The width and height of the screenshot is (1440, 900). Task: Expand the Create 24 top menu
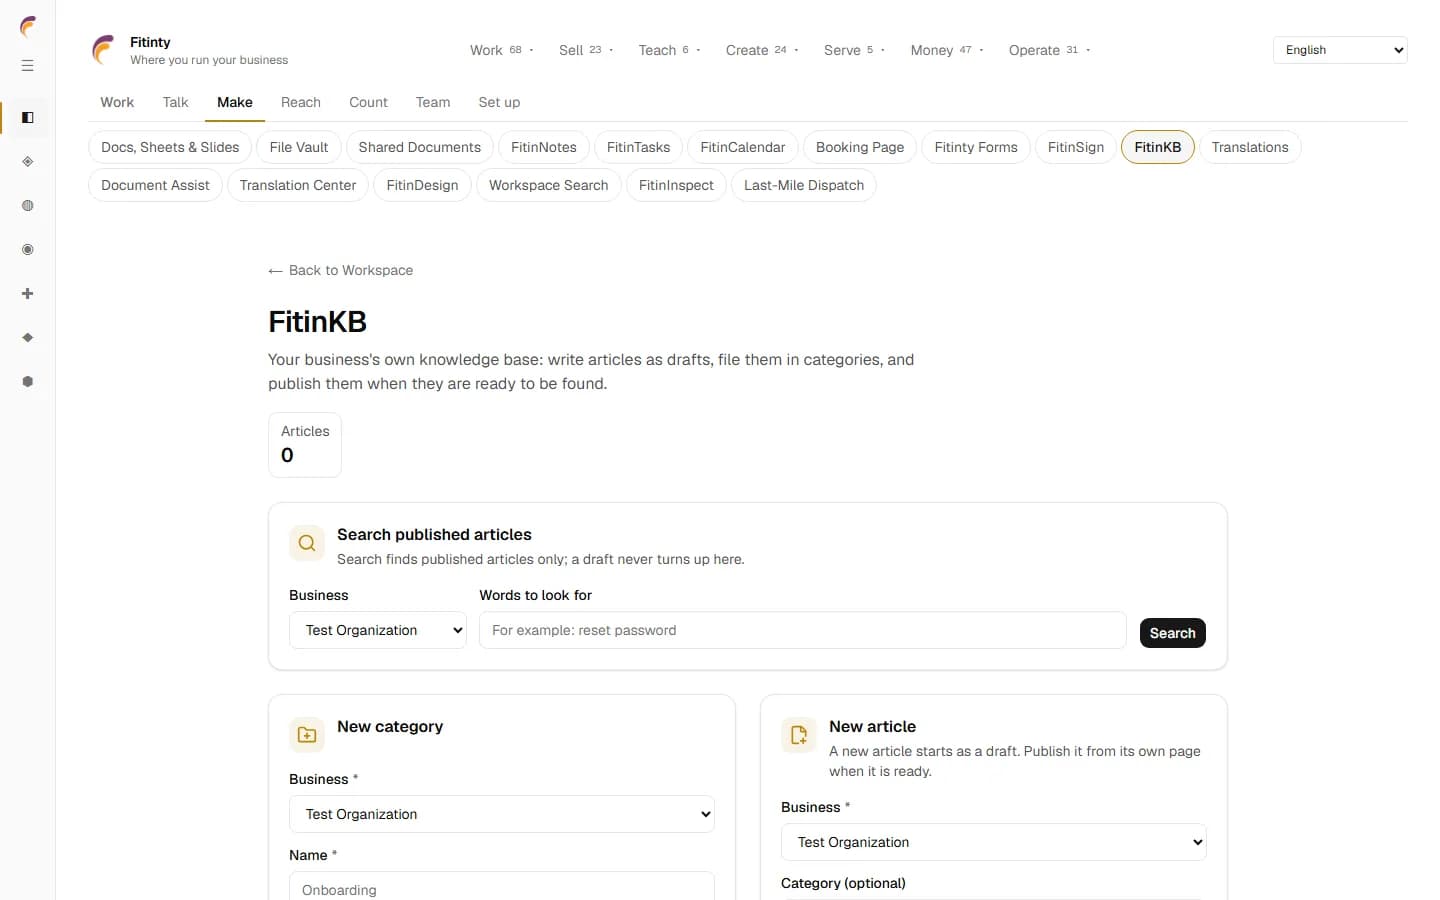coord(761,50)
